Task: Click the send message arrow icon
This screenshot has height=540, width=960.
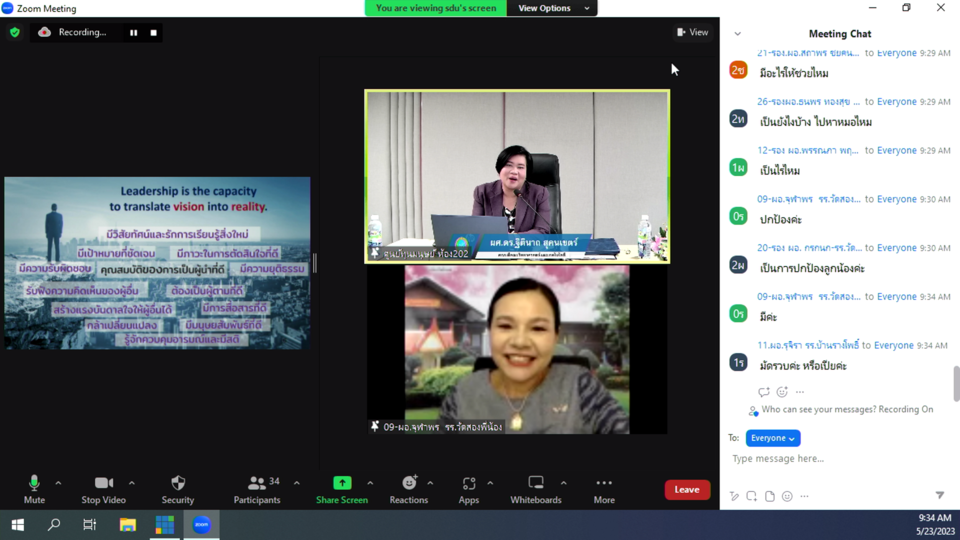Action: (940, 495)
